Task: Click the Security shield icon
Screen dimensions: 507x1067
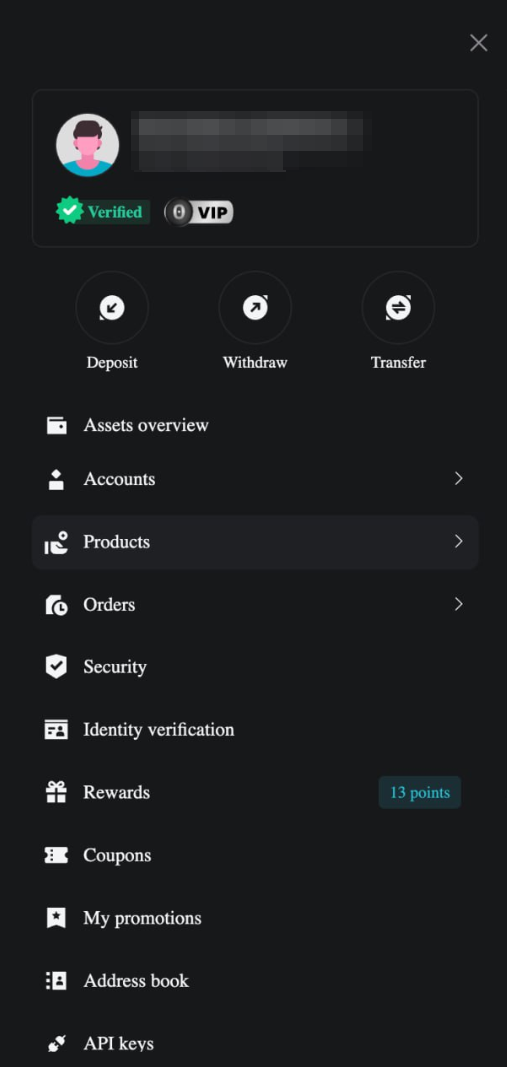Action: pos(56,667)
